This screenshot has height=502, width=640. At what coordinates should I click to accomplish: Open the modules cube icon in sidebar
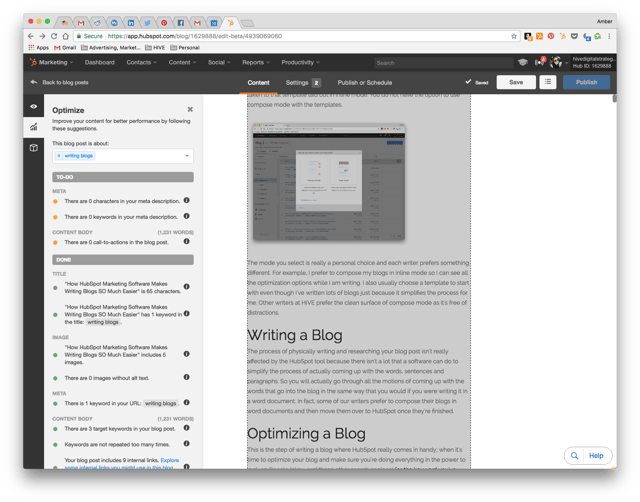point(33,148)
